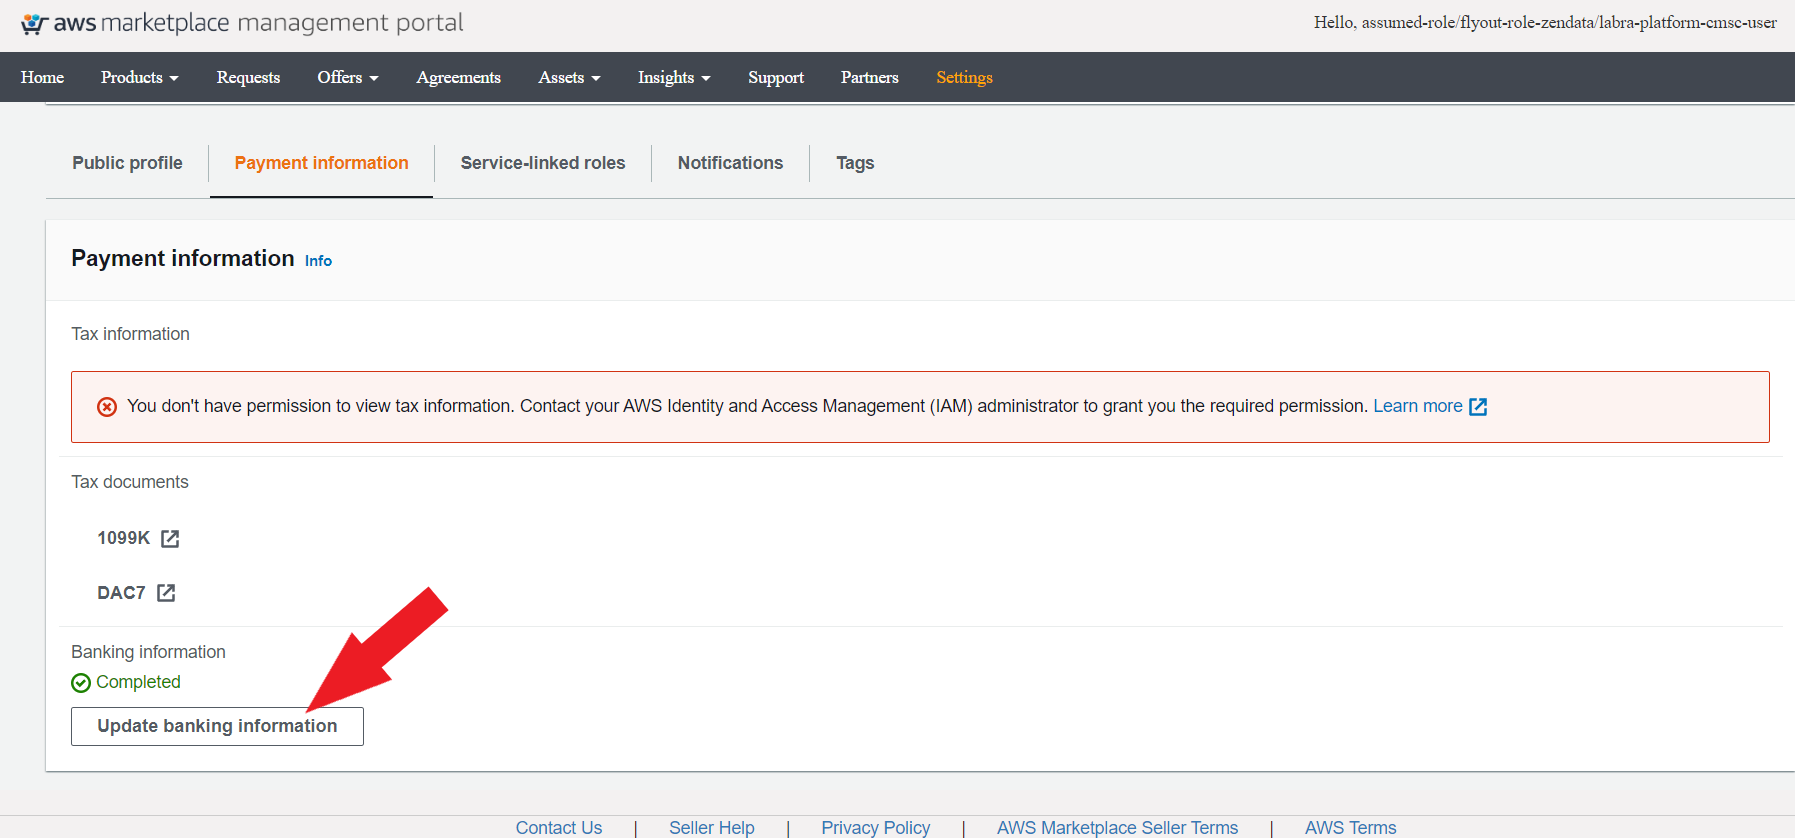Image resolution: width=1795 pixels, height=838 pixels.
Task: Click the Info link next to Payment information
Action: pyautogui.click(x=318, y=261)
